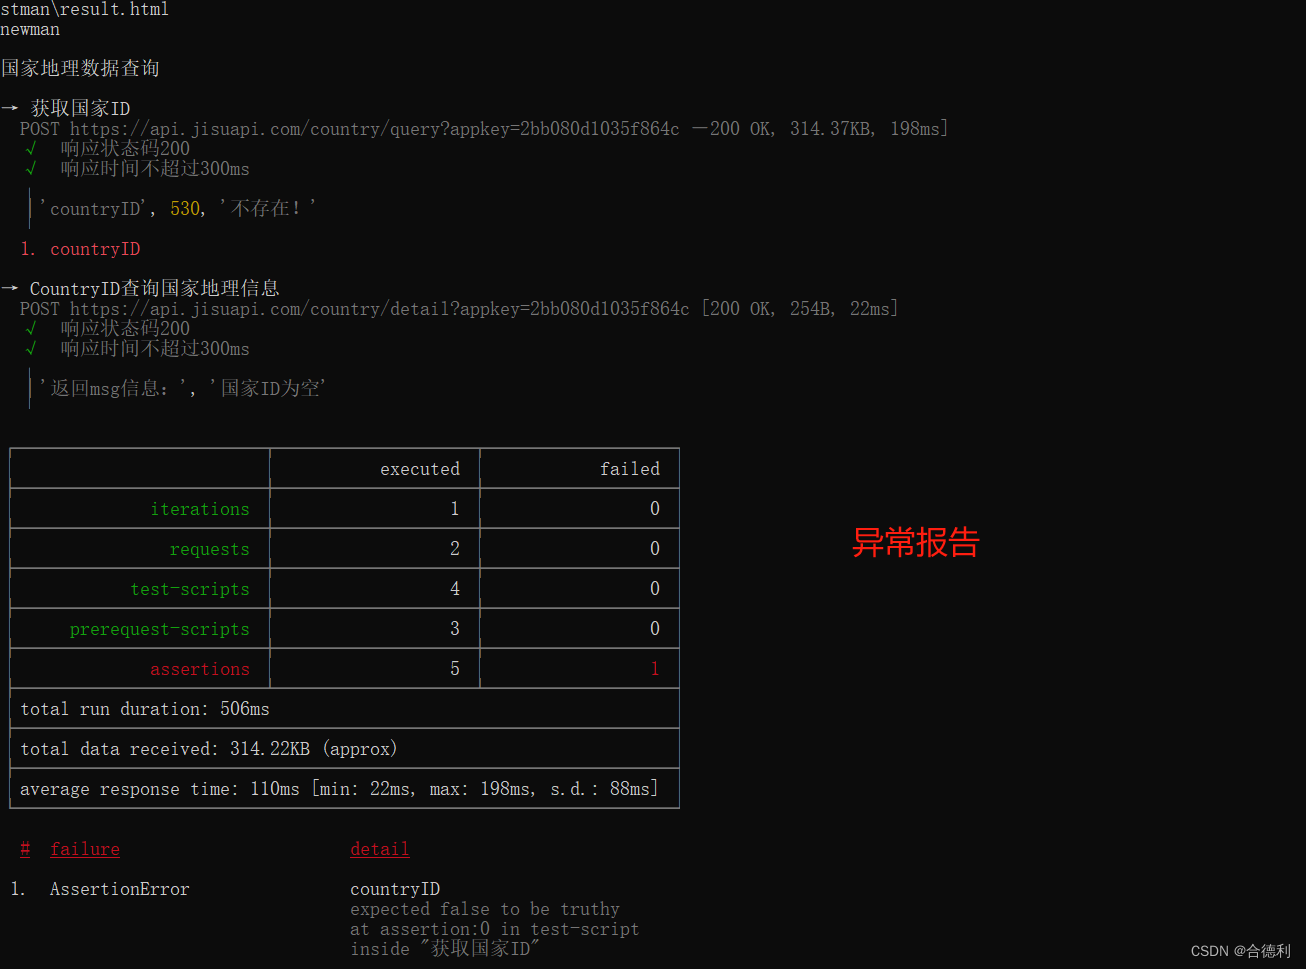Click the 'requests' row label
Screen dimensions: 1306x969
click(210, 549)
